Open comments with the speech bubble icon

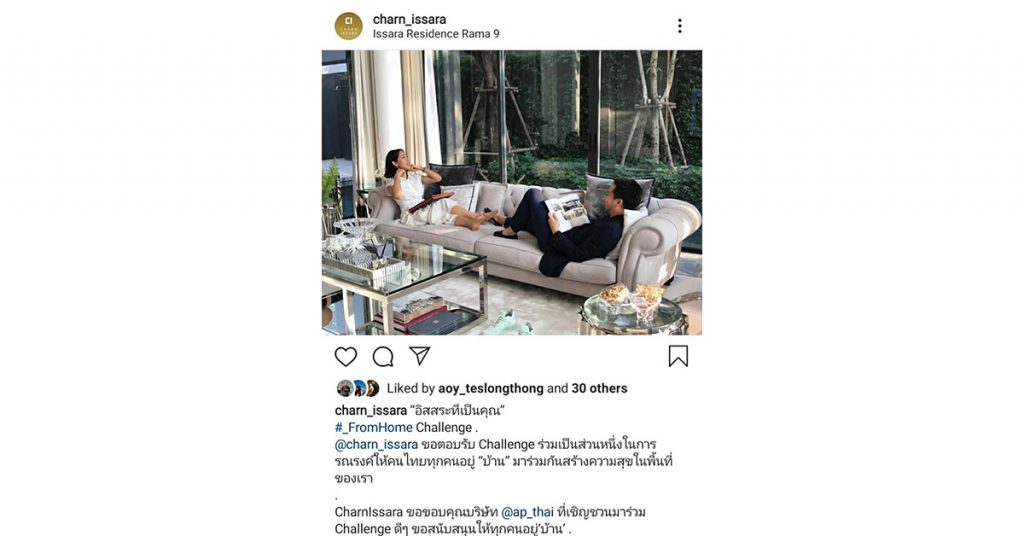pyautogui.click(x=383, y=356)
